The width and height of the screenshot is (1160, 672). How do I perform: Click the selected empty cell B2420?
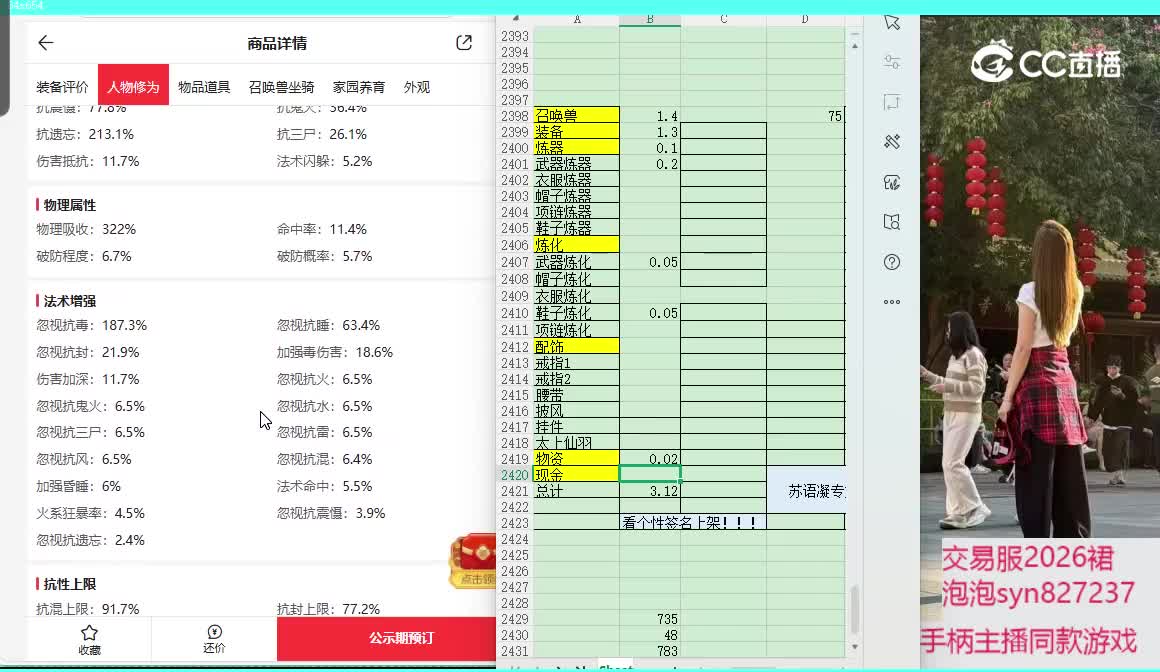(650, 474)
